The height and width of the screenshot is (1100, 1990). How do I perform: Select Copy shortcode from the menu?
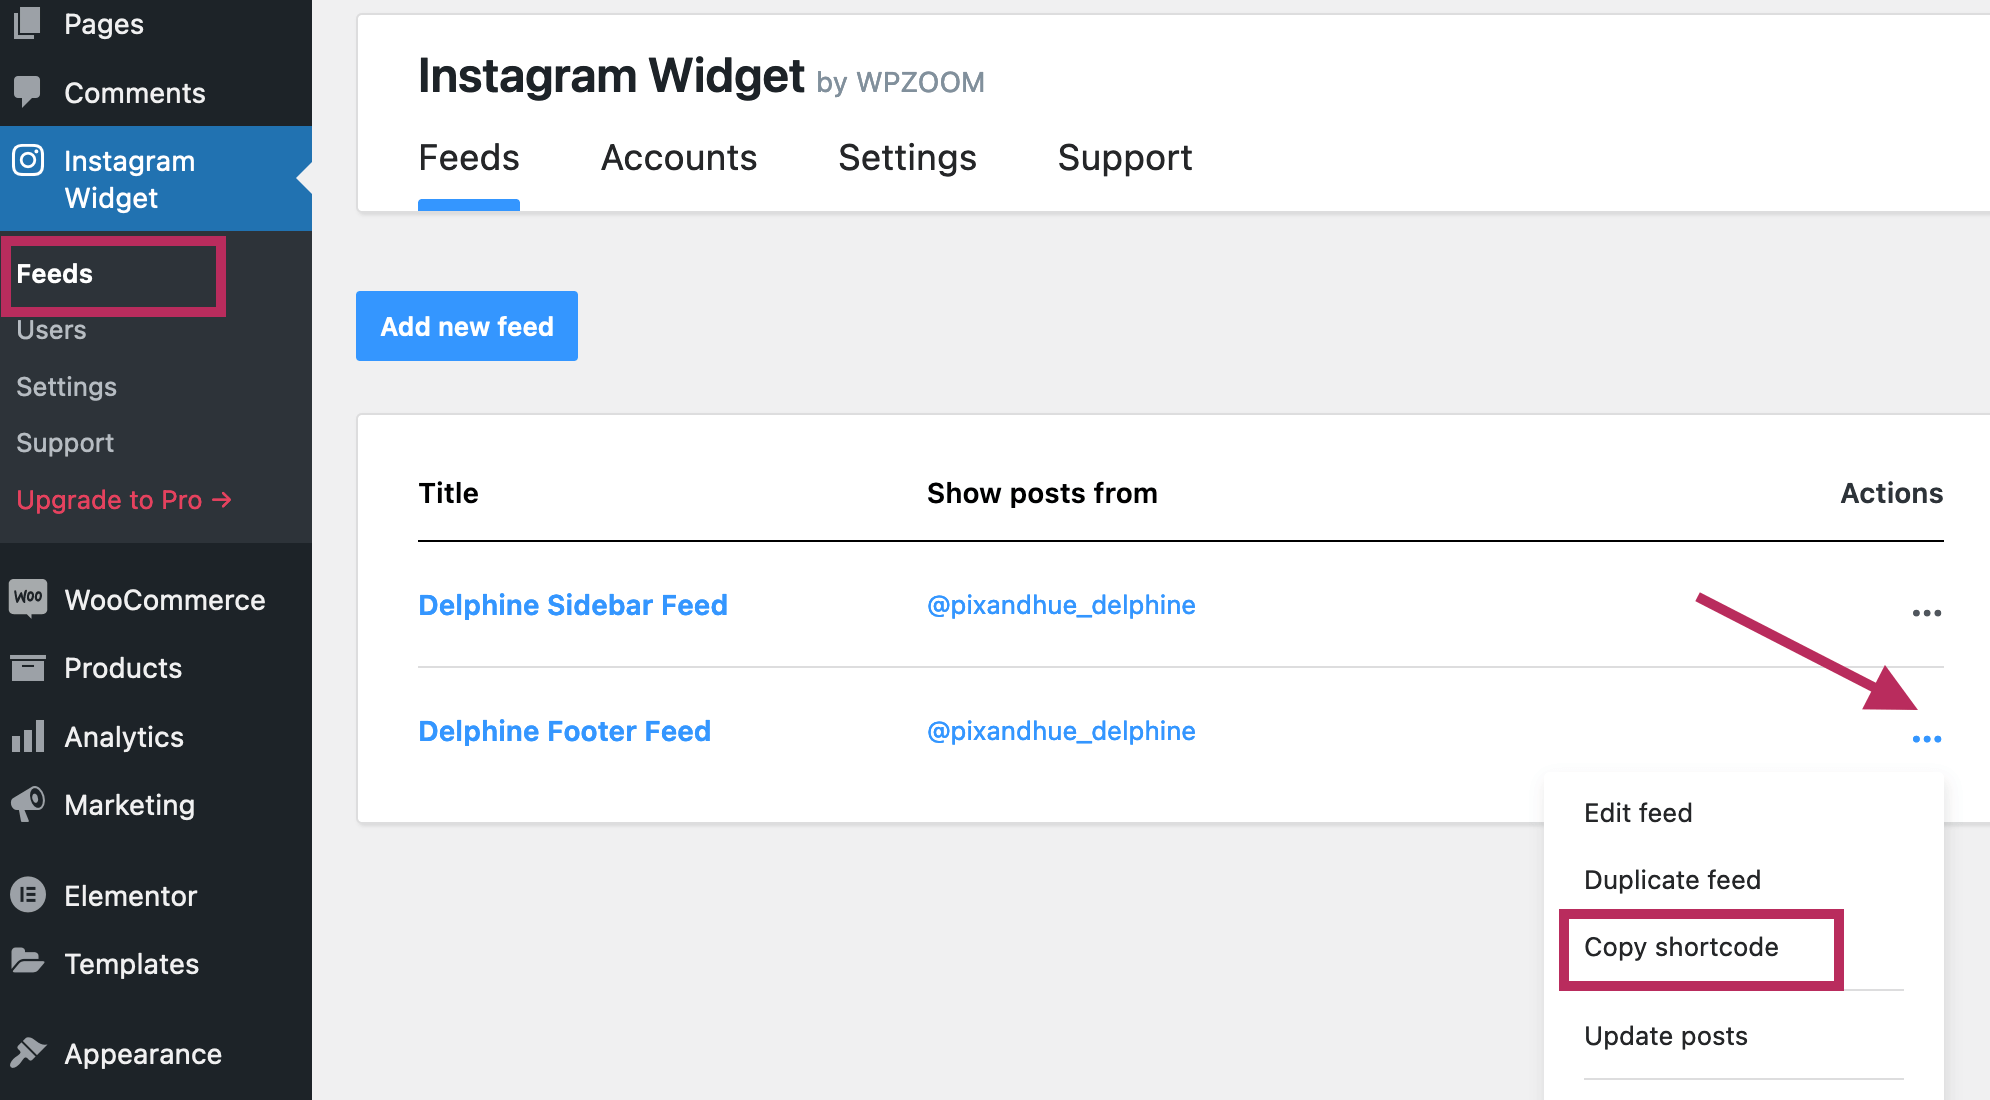[x=1681, y=947]
